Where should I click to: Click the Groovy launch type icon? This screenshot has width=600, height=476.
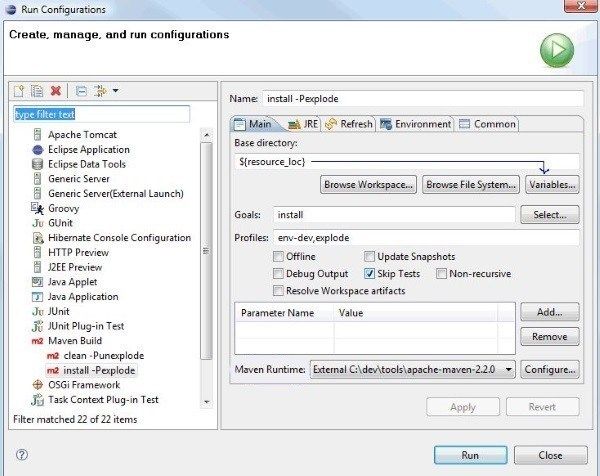[x=38, y=209]
